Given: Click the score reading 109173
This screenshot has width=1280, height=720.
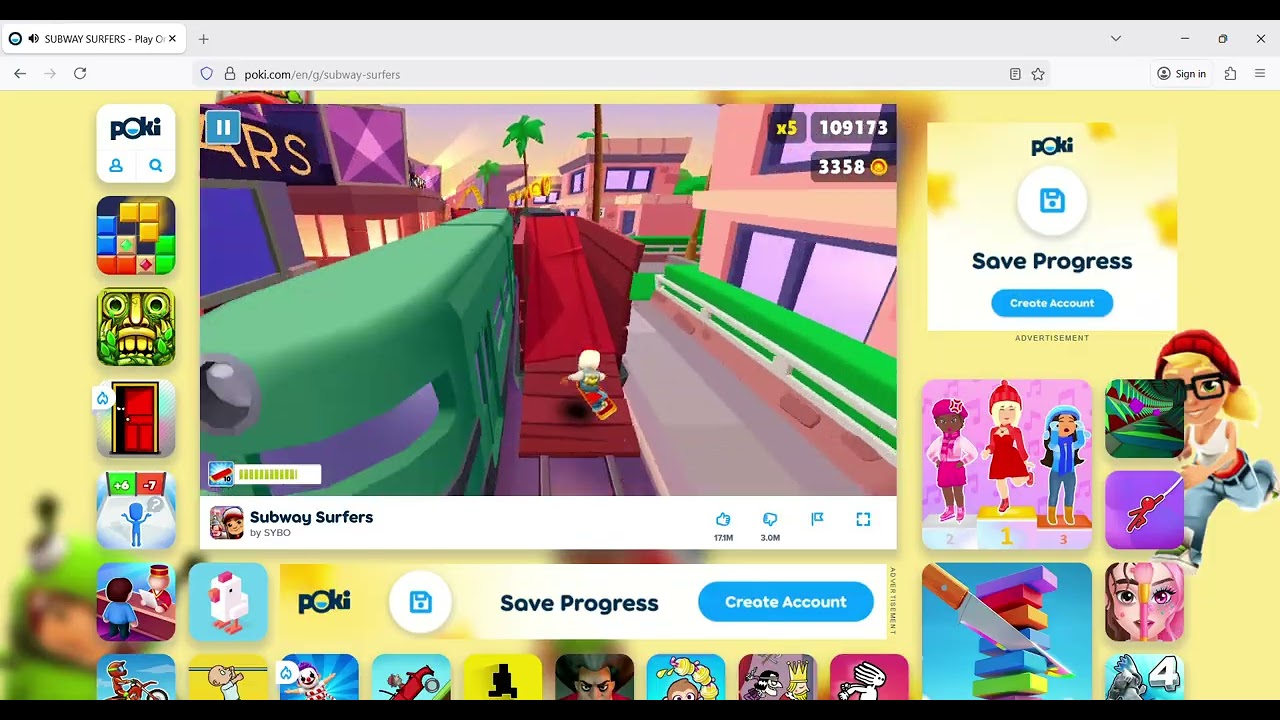Looking at the screenshot, I should tap(853, 128).
